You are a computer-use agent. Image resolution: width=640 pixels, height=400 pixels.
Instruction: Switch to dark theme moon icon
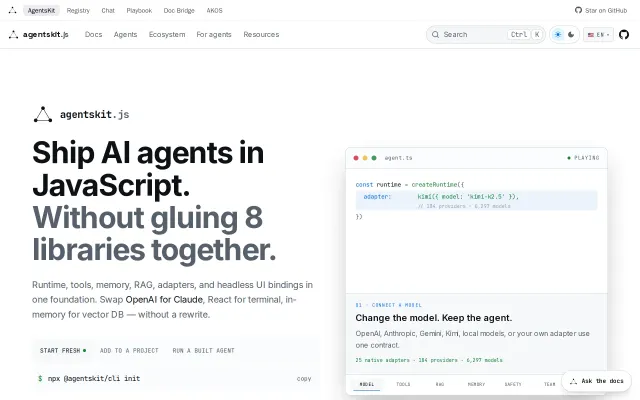click(x=571, y=35)
